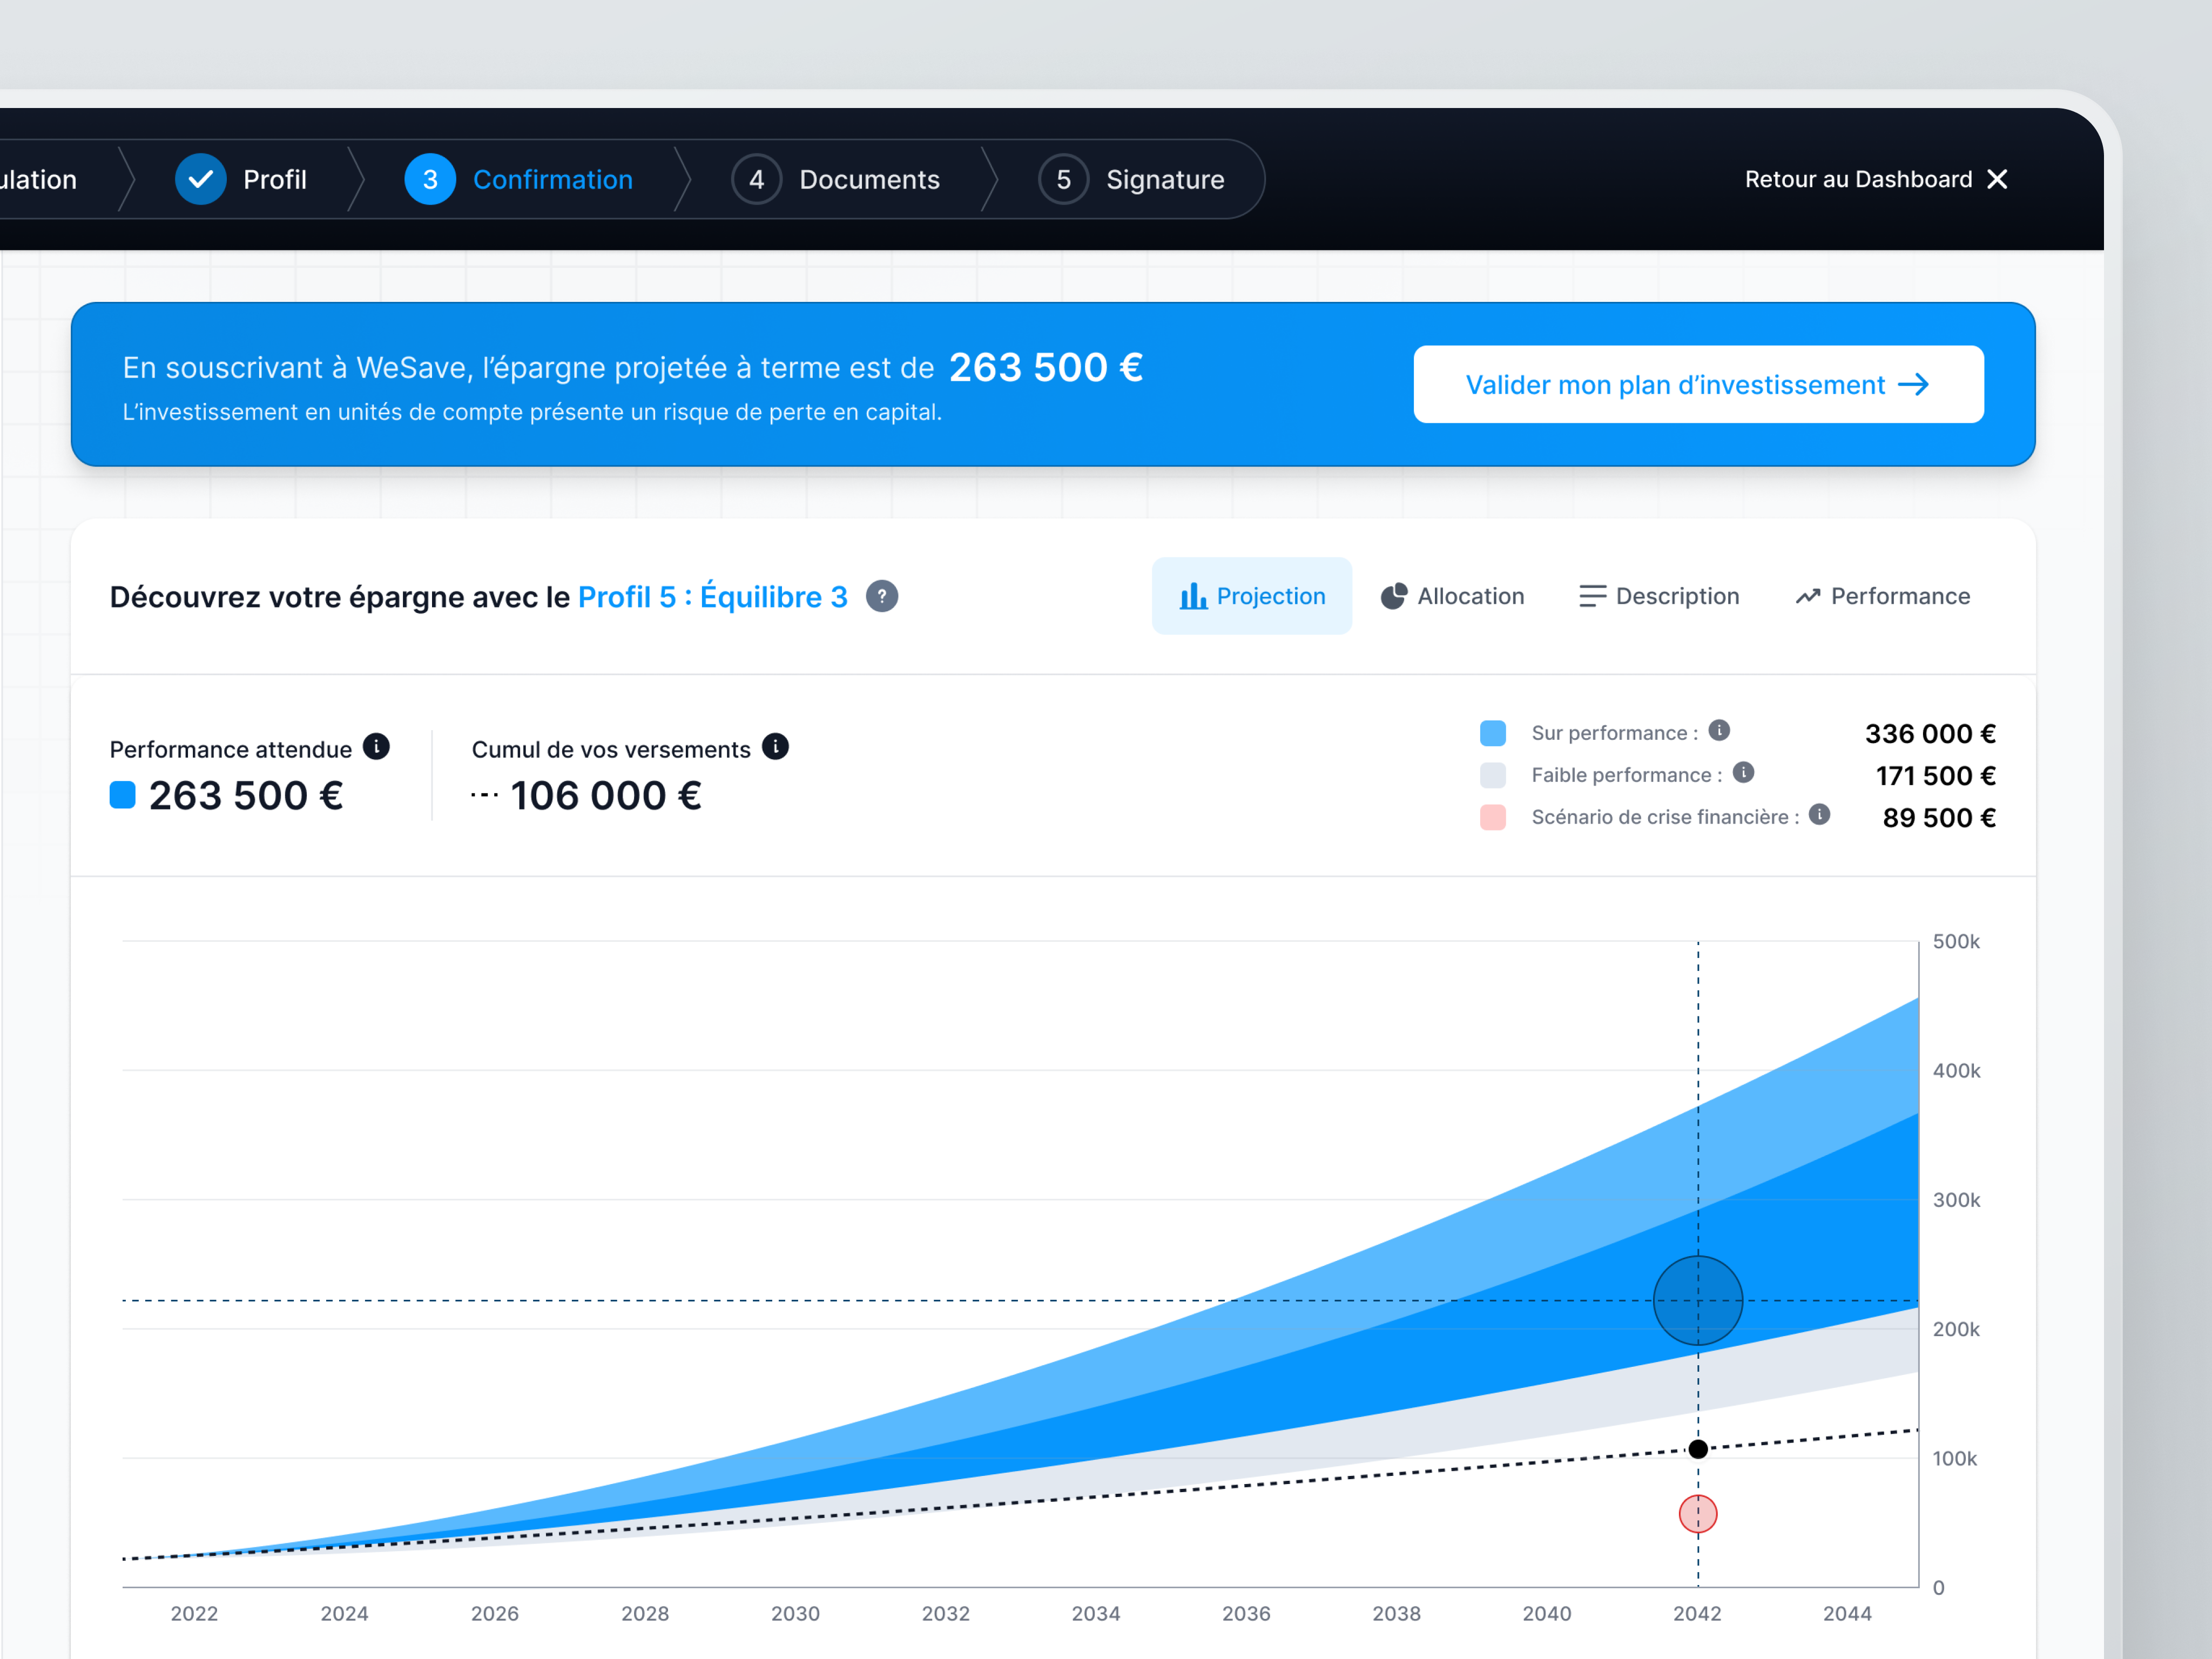This screenshot has width=2212, height=1659.
Task: Jump to step 5 Signature
Action: click(1131, 179)
